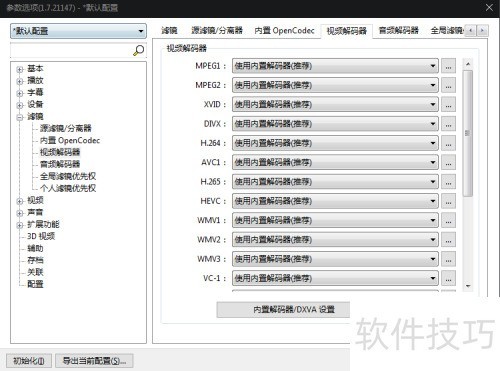
Task: Open the VC-1 decoder dropdown
Action: (335, 278)
